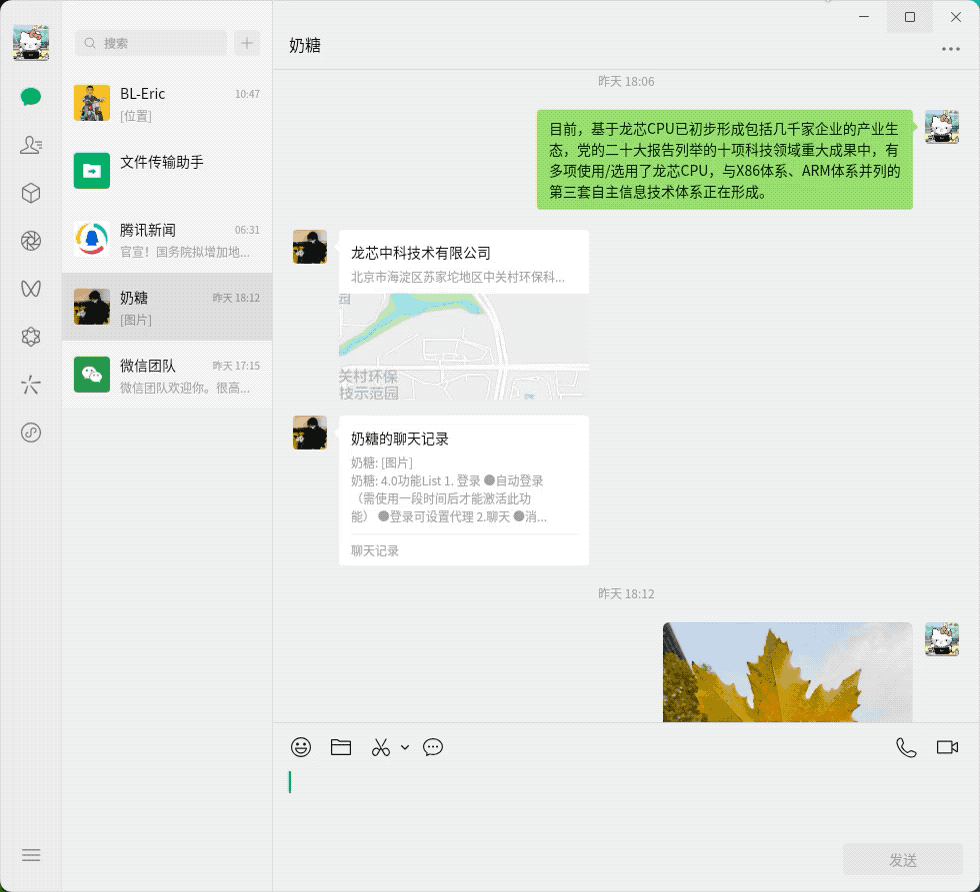Open Favorites from the sidebar
This screenshot has width=980, height=892.
[31, 192]
